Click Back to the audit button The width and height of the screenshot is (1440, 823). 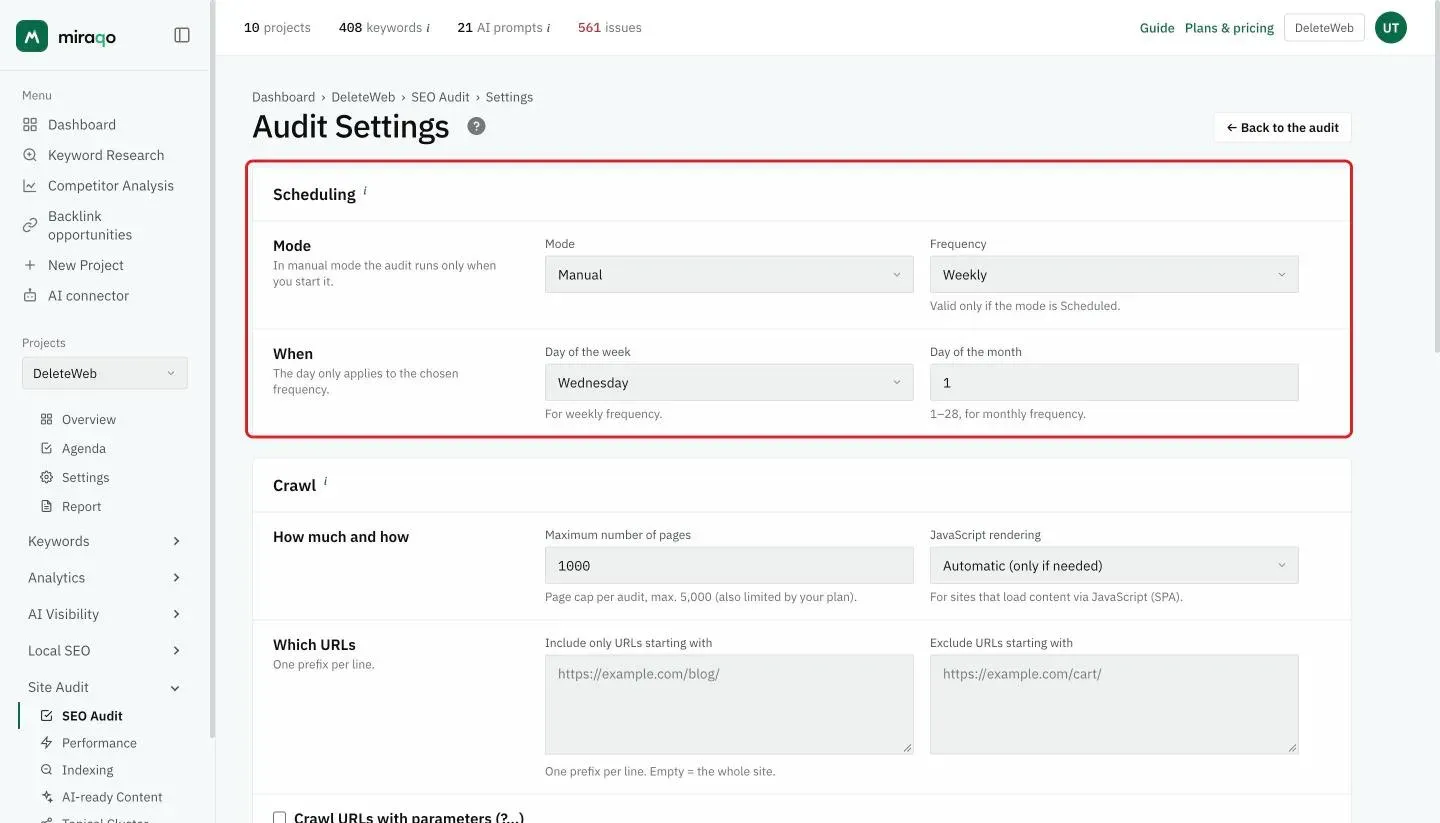(1283, 128)
